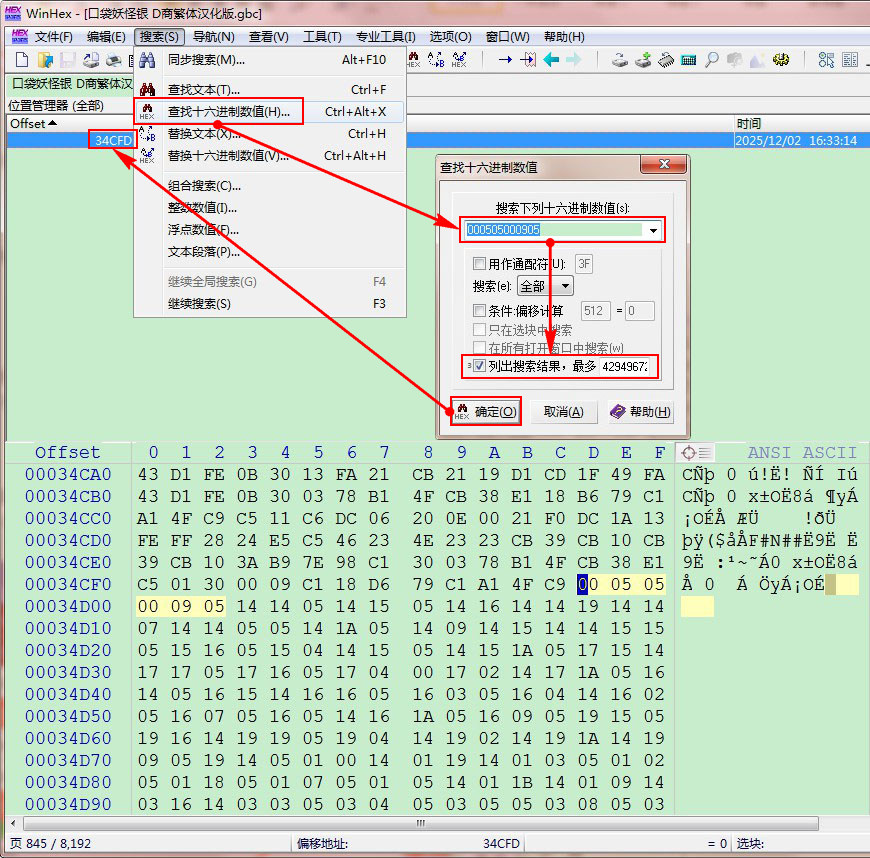Screen dimensions: 870x858
Task: Choose 组合搜索(C) menu entry
Action: click(x=270, y=185)
